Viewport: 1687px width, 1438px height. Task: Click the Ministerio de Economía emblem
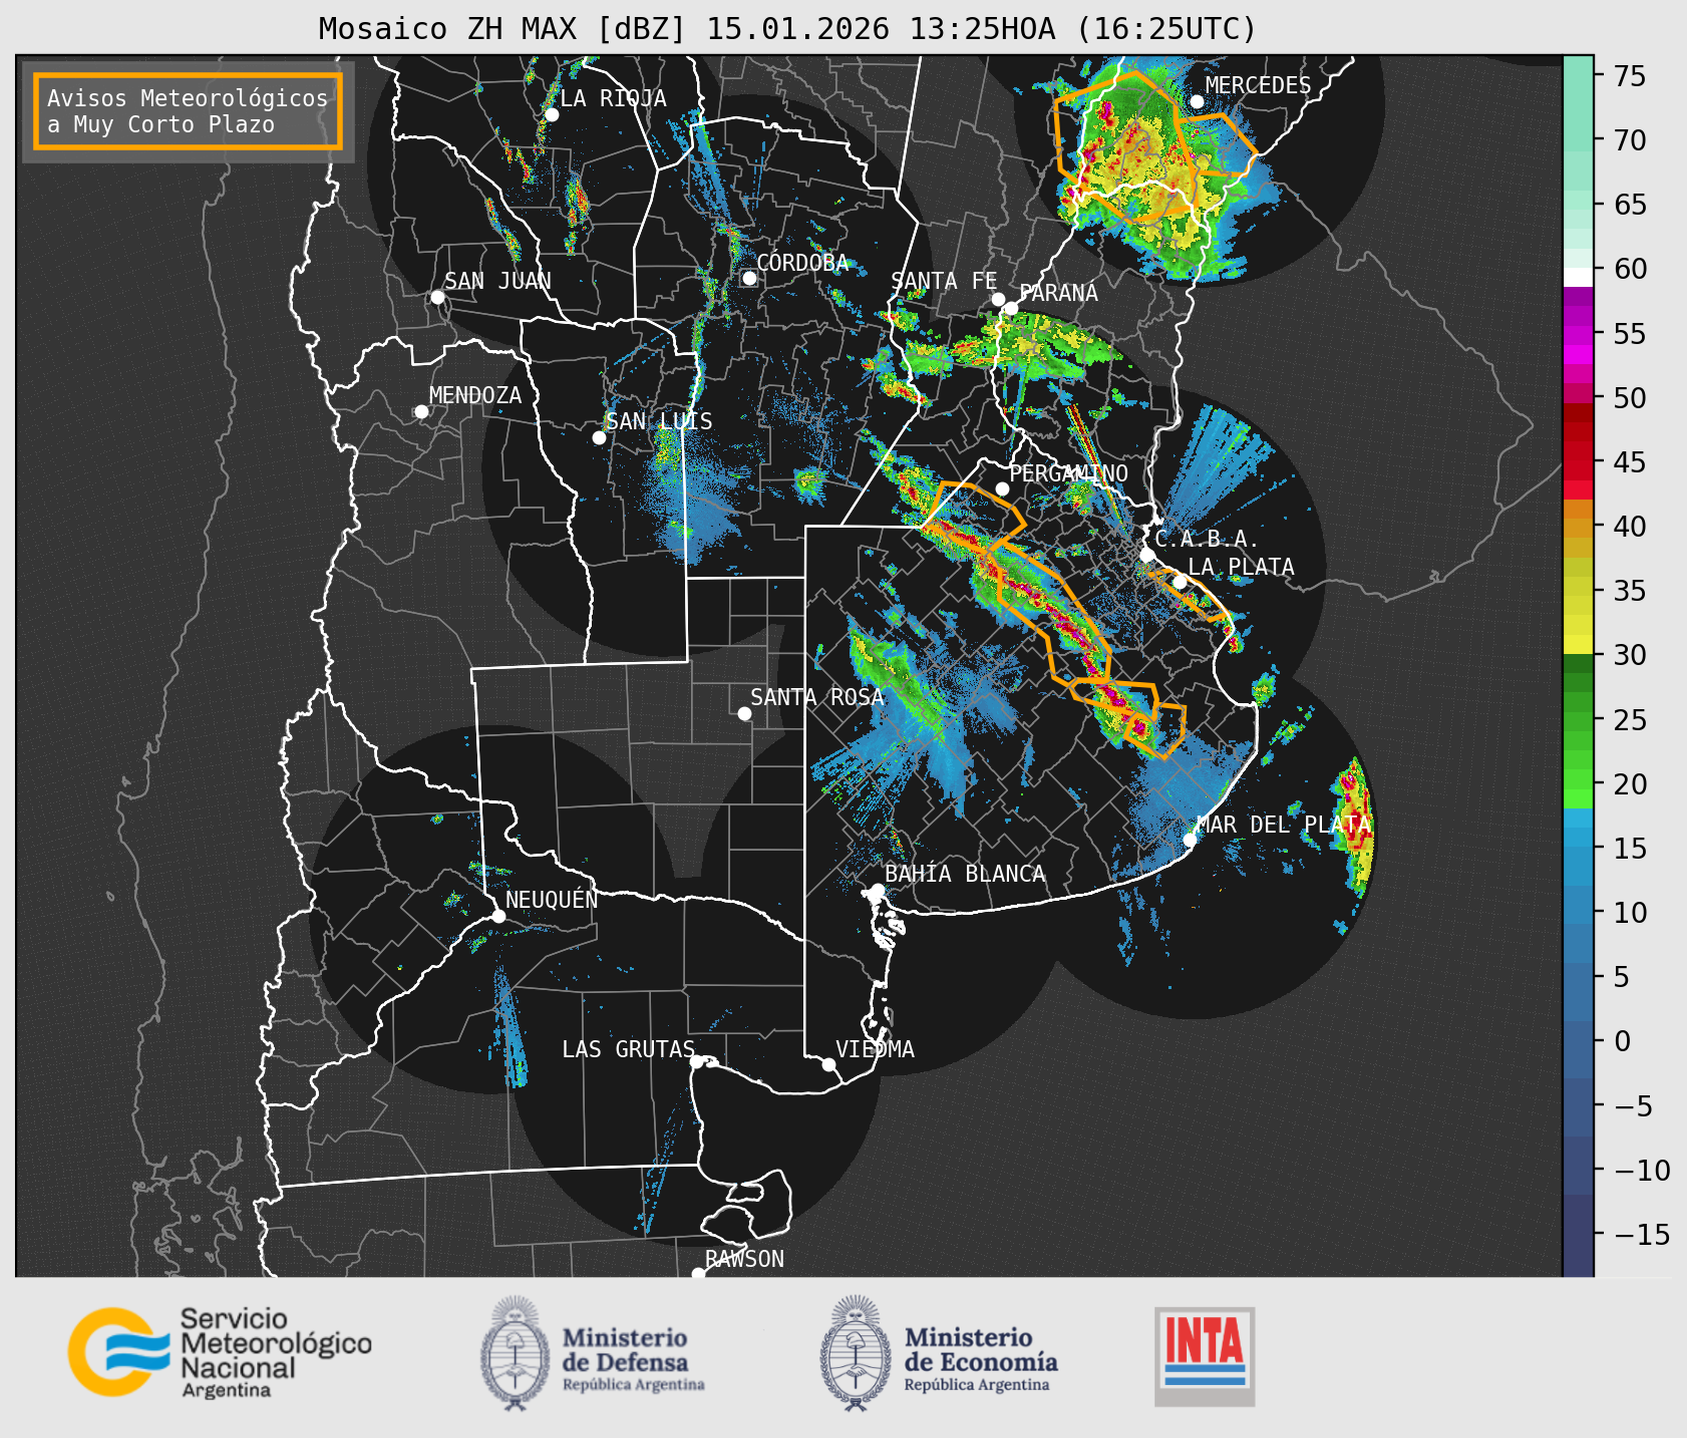855,1352
